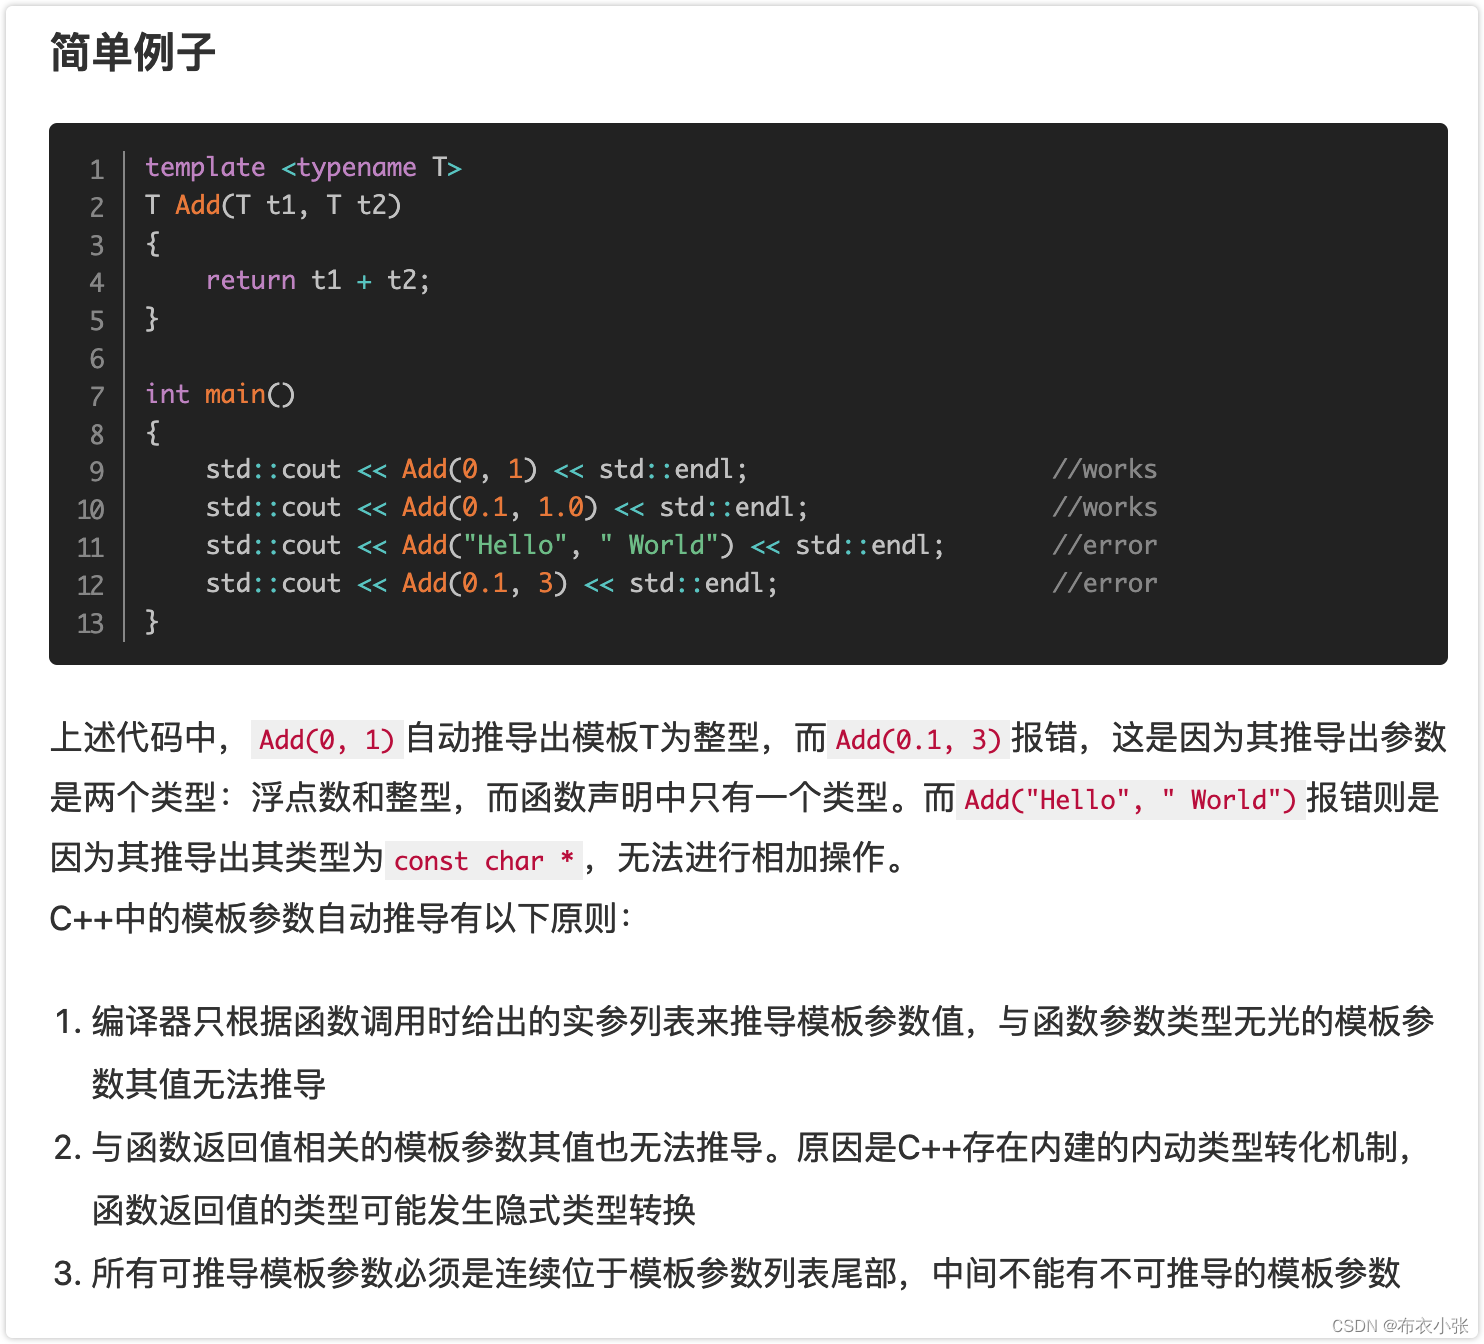1484x1344 pixels.
Task: Click the text "函数返回值的类型可能发生隐式类型转换"
Action: pos(393,1210)
